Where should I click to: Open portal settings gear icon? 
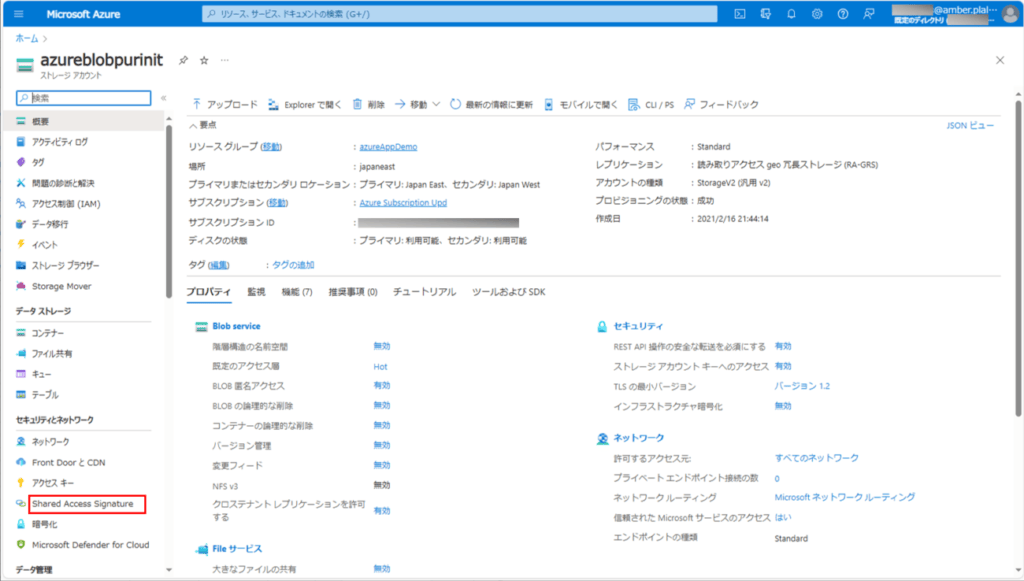tap(817, 14)
